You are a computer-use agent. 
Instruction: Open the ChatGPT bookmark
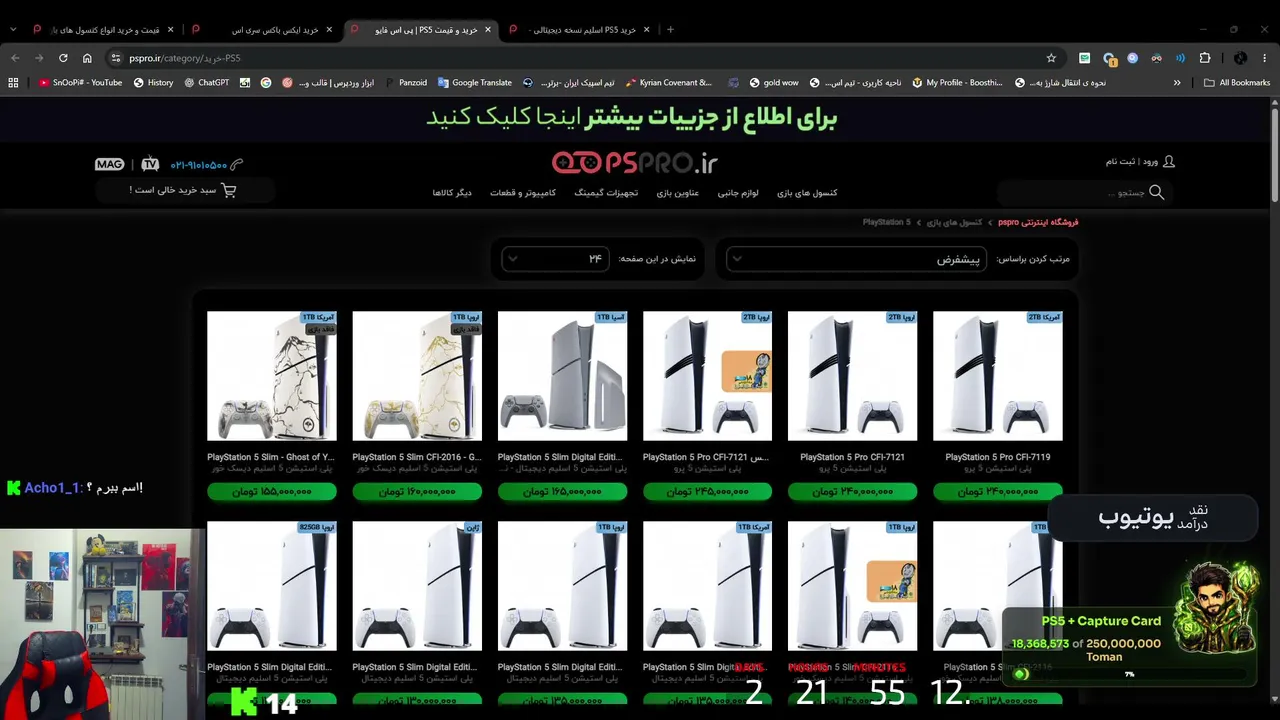tap(207, 83)
